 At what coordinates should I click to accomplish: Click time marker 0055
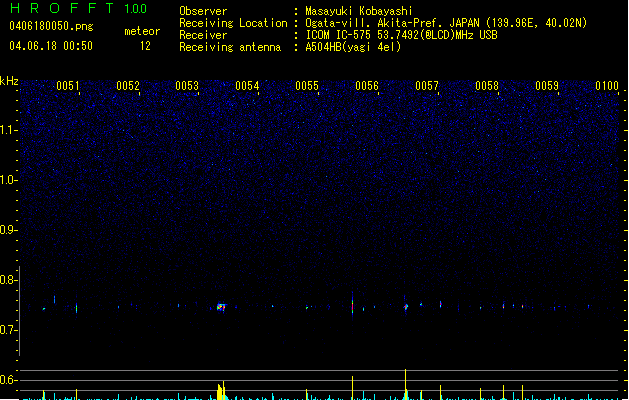pyautogui.click(x=307, y=86)
